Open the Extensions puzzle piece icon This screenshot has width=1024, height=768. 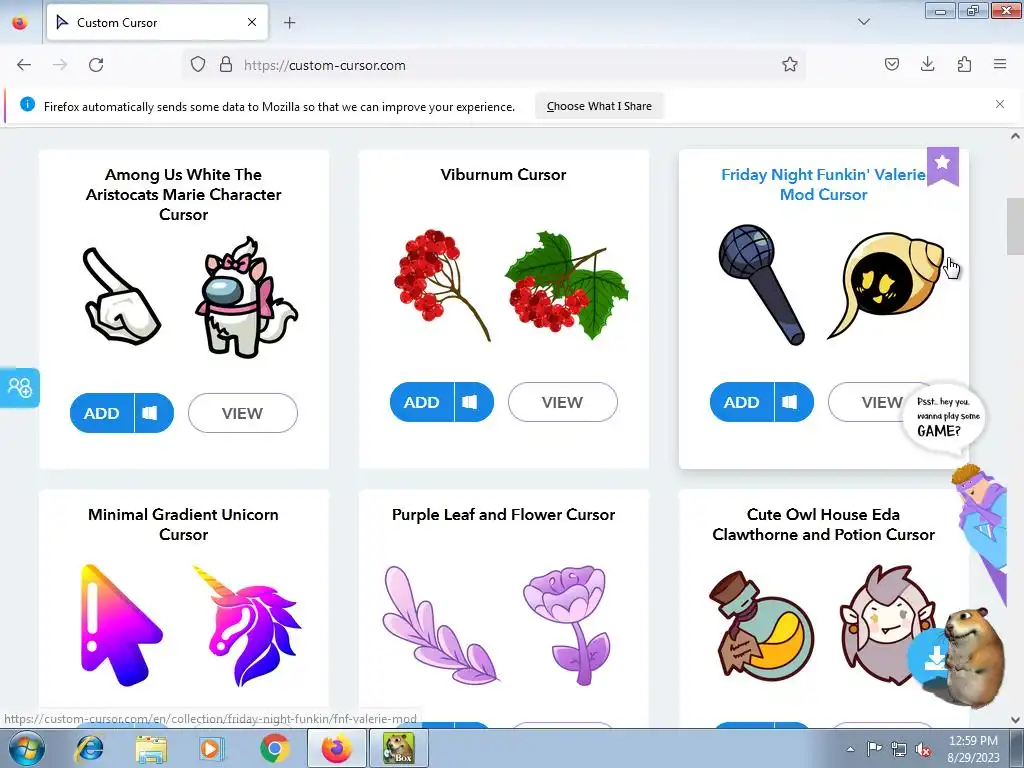964,65
